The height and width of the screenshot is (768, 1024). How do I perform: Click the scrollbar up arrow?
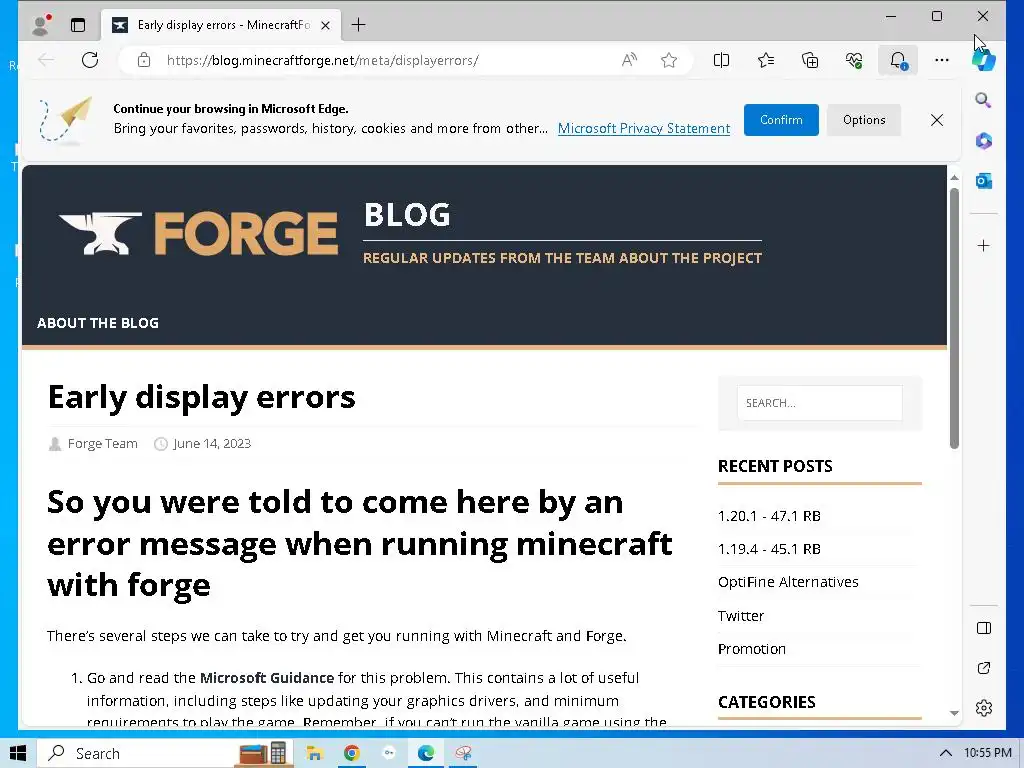tap(954, 178)
